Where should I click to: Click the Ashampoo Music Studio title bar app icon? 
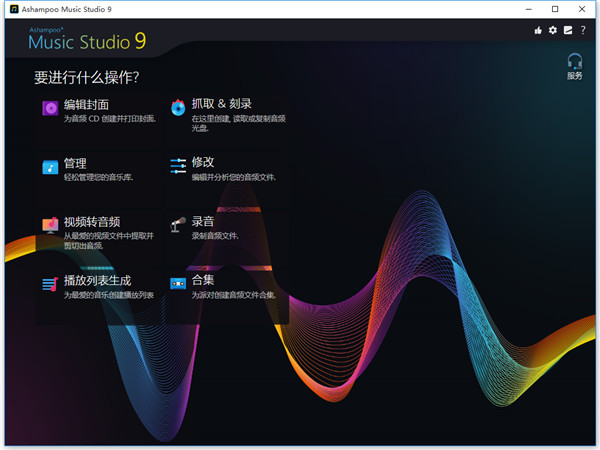pyautogui.click(x=14, y=9)
